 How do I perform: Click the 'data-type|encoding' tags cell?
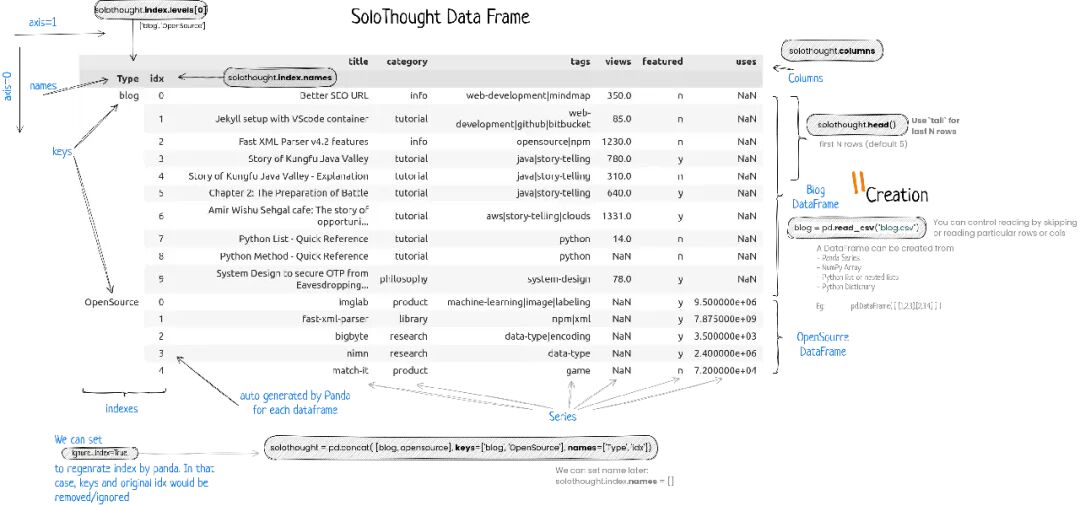pos(548,337)
